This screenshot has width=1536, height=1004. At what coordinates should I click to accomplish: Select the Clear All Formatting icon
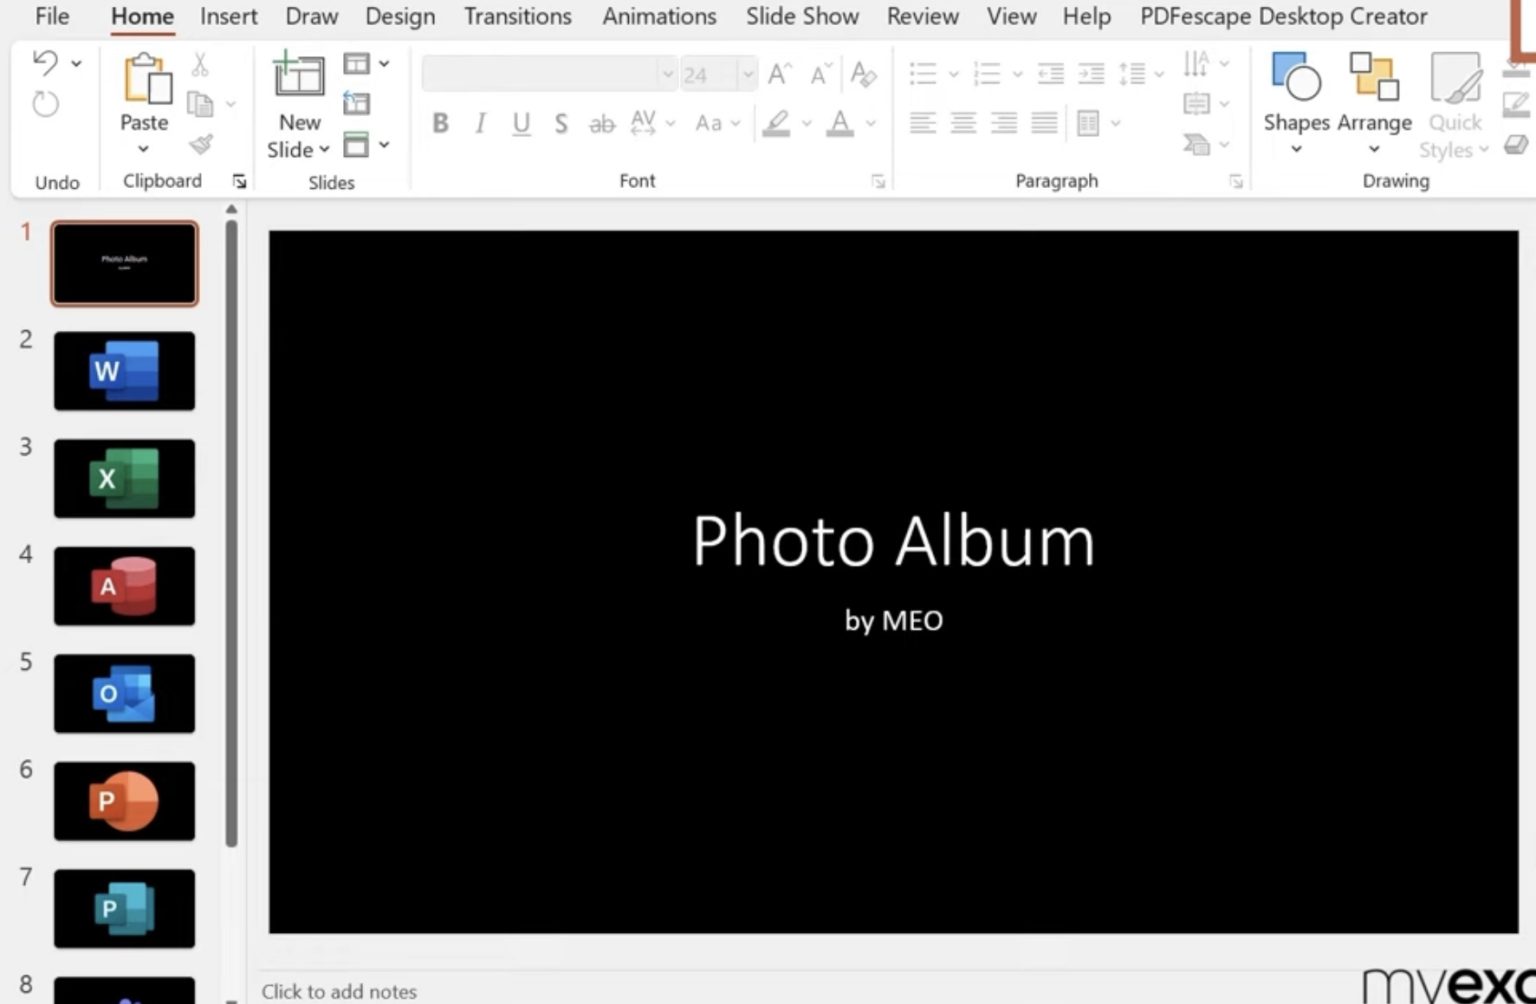click(864, 73)
